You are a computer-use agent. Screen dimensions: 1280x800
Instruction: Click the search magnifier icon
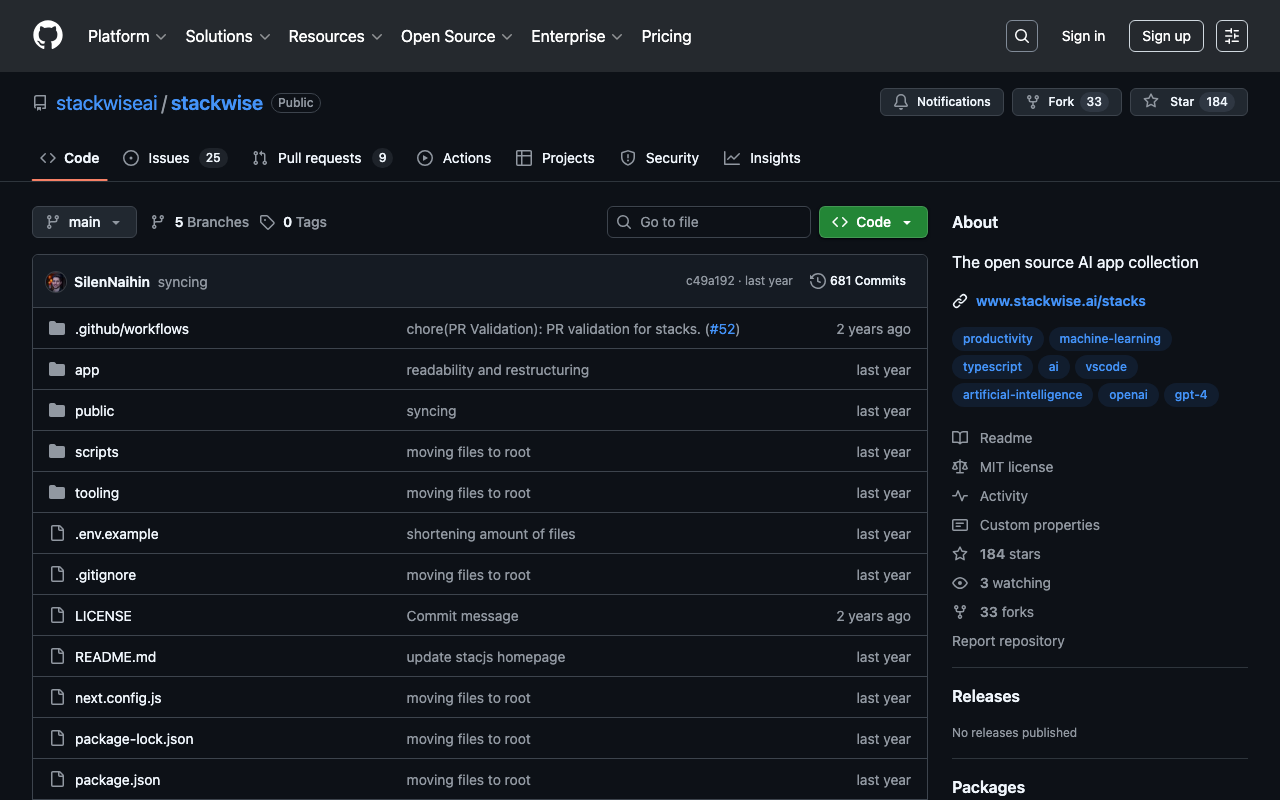tap(1021, 36)
